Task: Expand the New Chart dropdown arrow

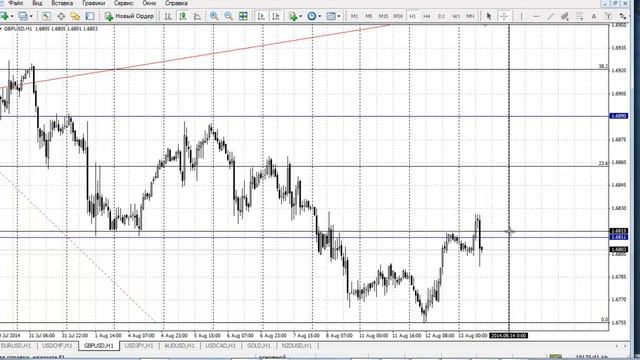Action: (x=12, y=16)
